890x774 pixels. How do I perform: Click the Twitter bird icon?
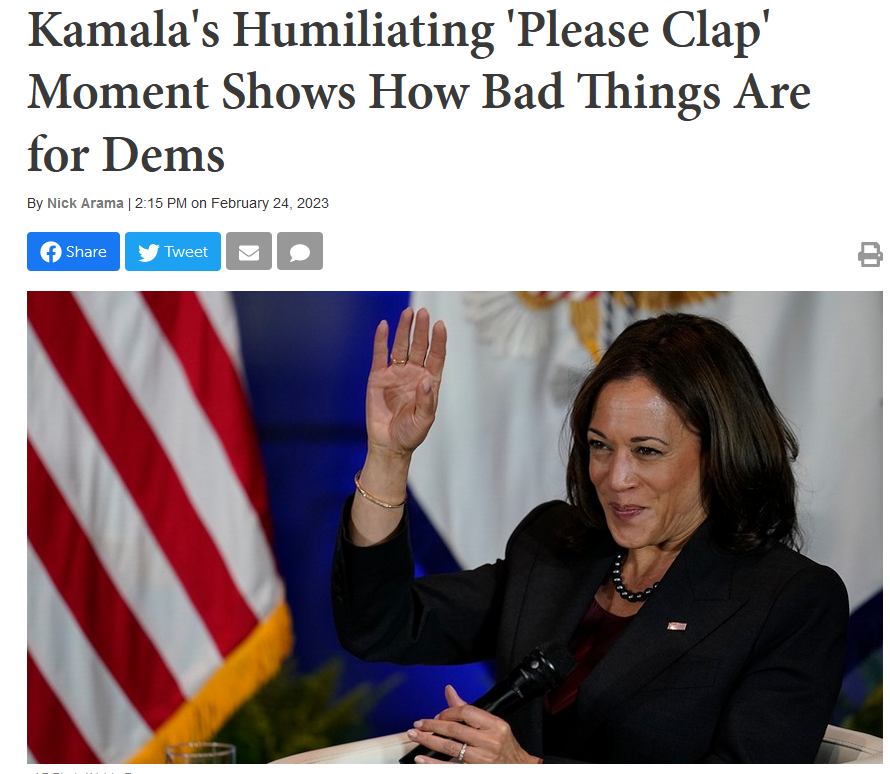click(149, 252)
